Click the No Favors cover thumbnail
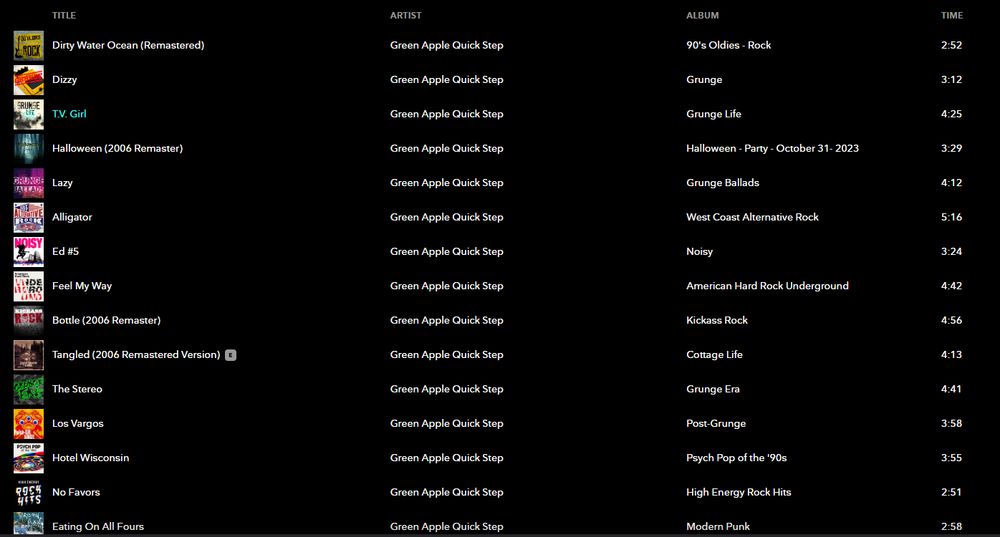 29,493
